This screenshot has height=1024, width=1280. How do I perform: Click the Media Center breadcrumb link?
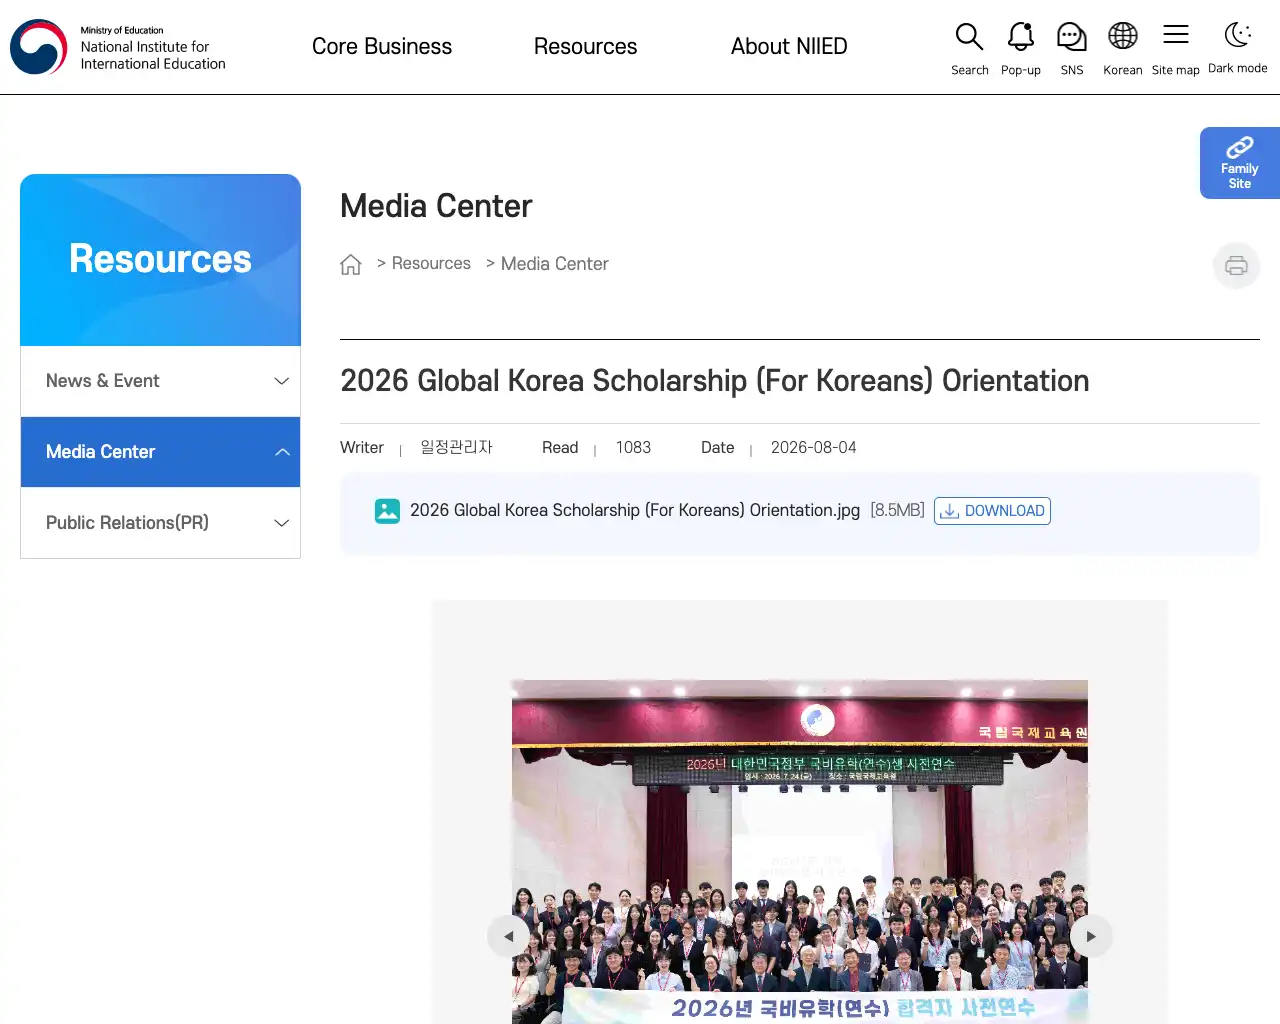(554, 264)
